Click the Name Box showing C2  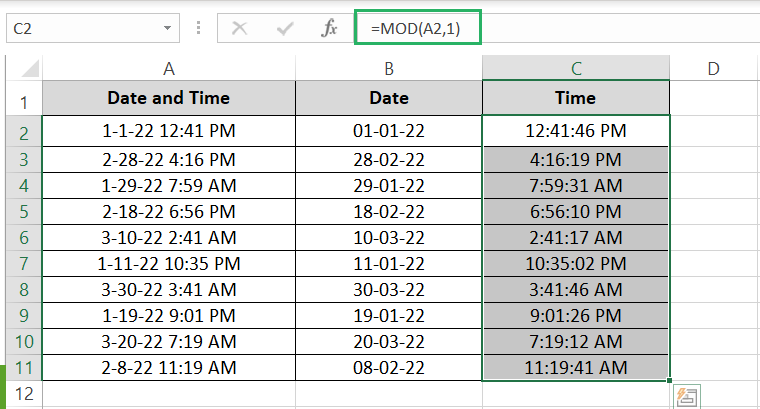80,28
